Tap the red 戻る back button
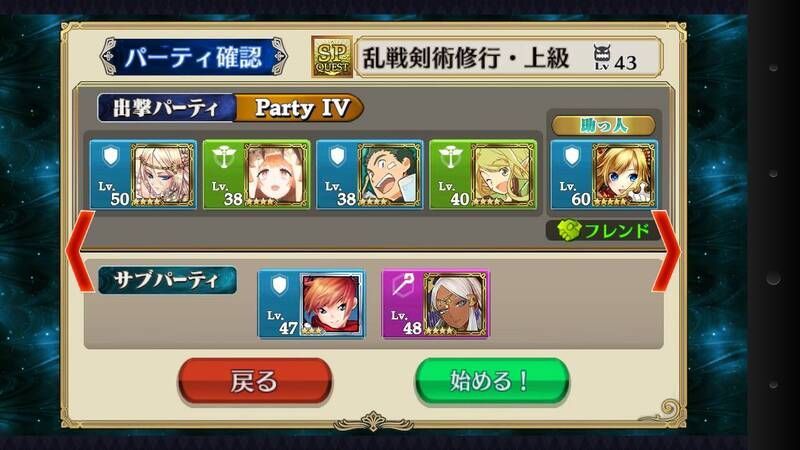The height and width of the screenshot is (450, 800). click(x=255, y=381)
